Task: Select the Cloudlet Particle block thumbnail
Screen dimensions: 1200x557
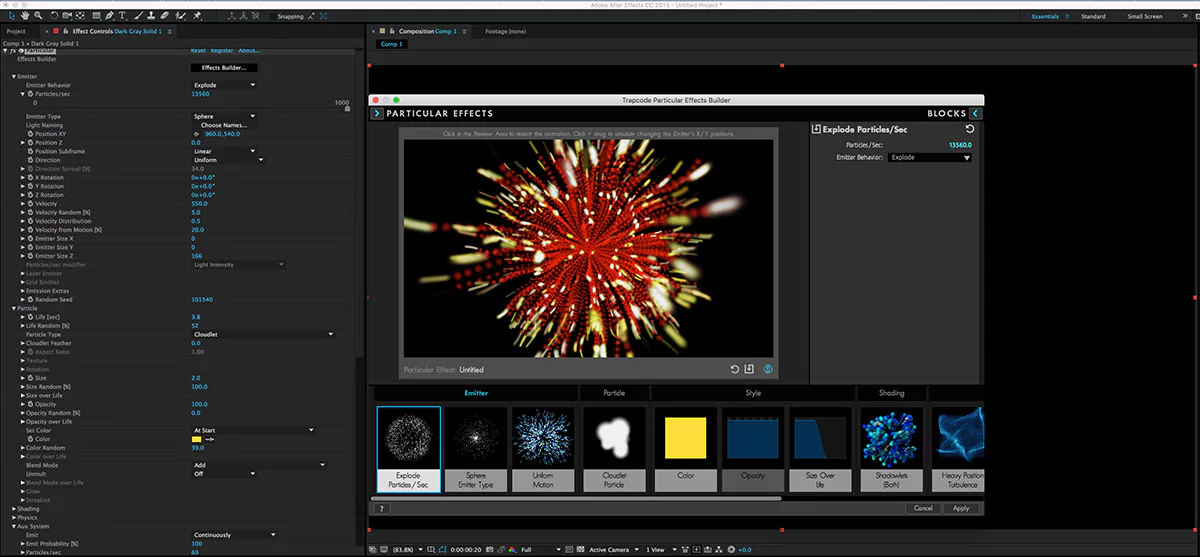Action: tap(614, 448)
